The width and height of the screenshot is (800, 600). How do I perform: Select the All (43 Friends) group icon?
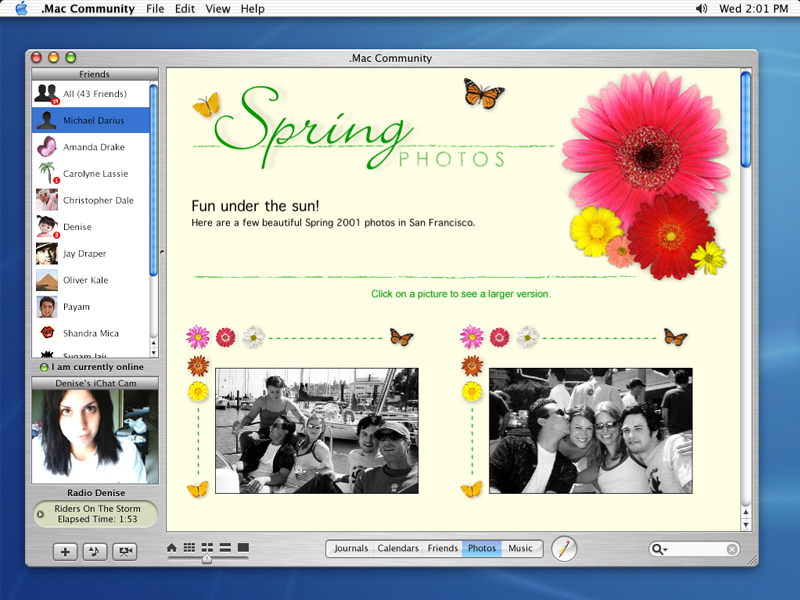tap(46, 94)
